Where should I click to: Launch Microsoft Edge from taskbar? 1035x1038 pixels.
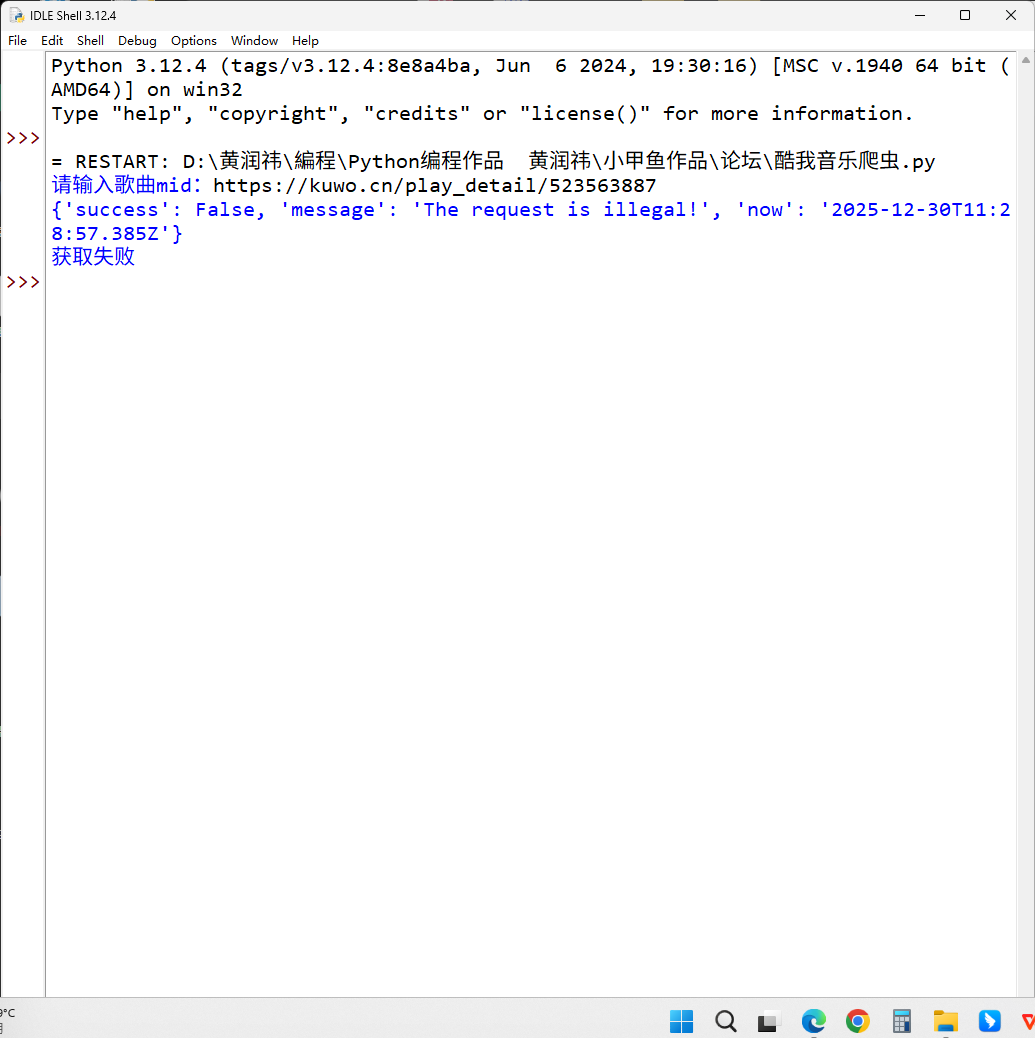813,1021
